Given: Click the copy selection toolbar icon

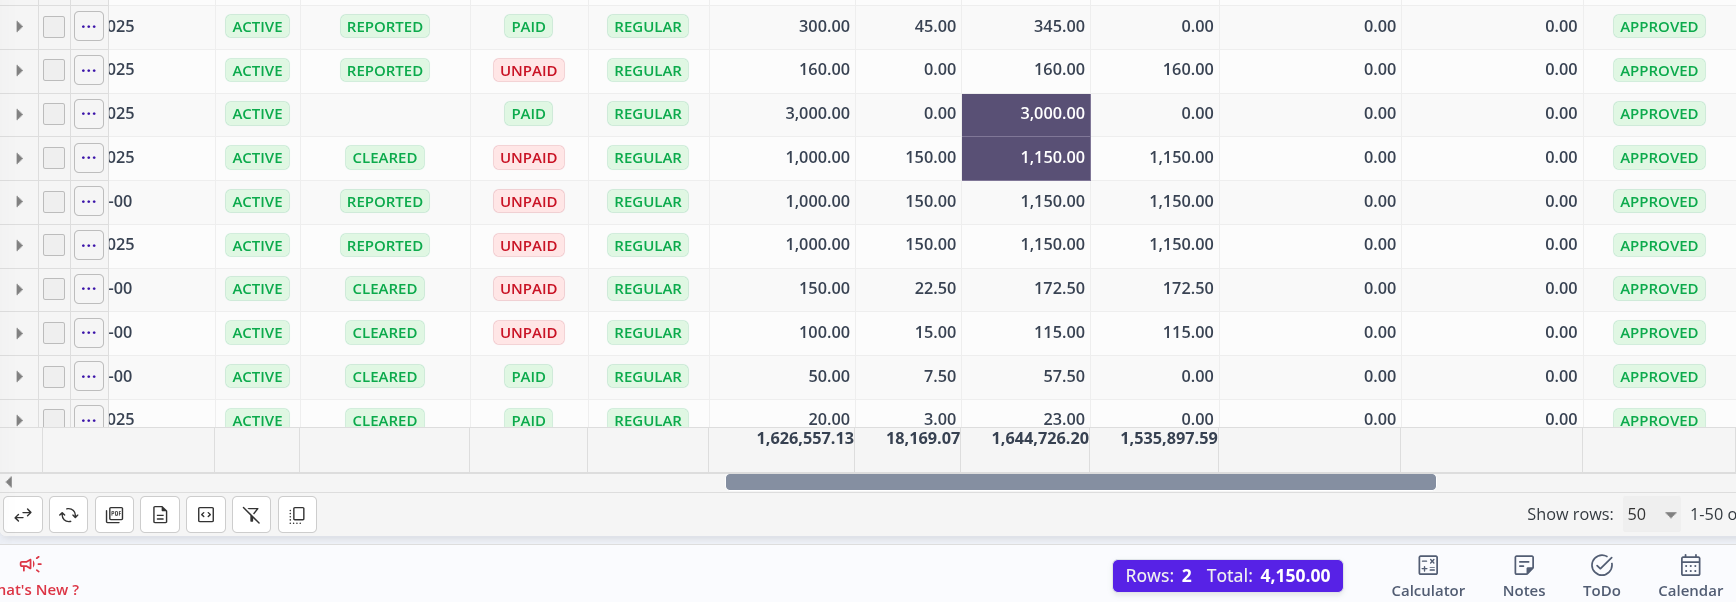Looking at the screenshot, I should pyautogui.click(x=297, y=515).
